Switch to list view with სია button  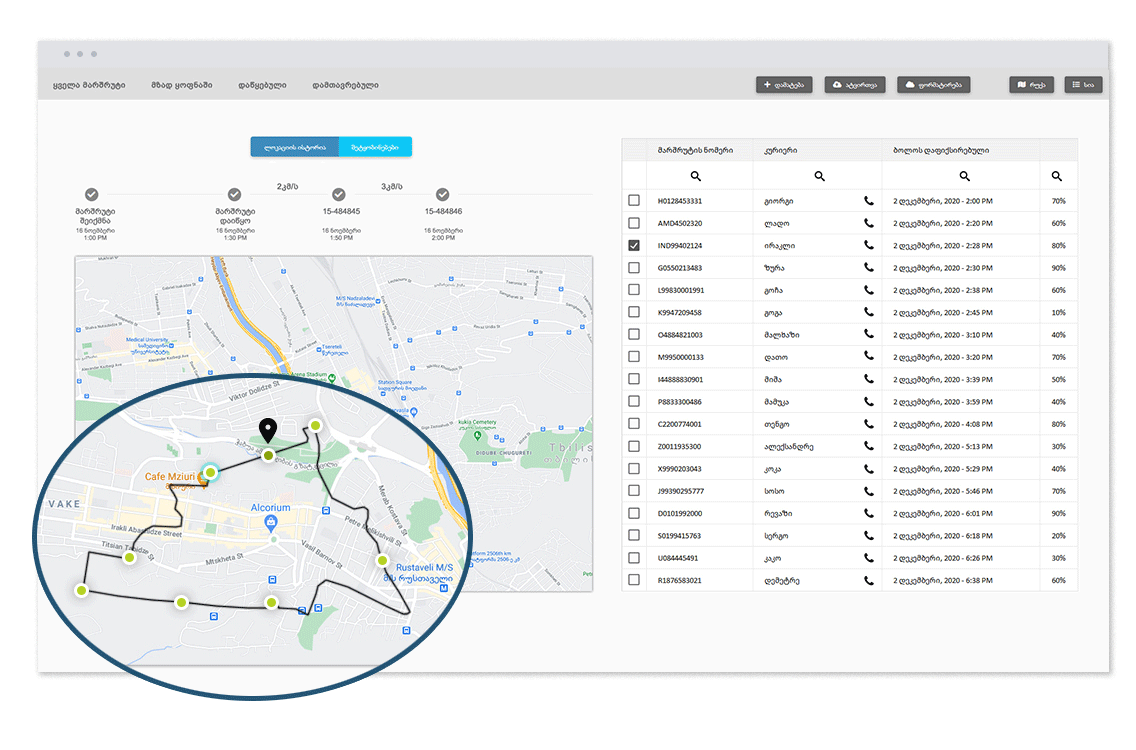click(1083, 85)
